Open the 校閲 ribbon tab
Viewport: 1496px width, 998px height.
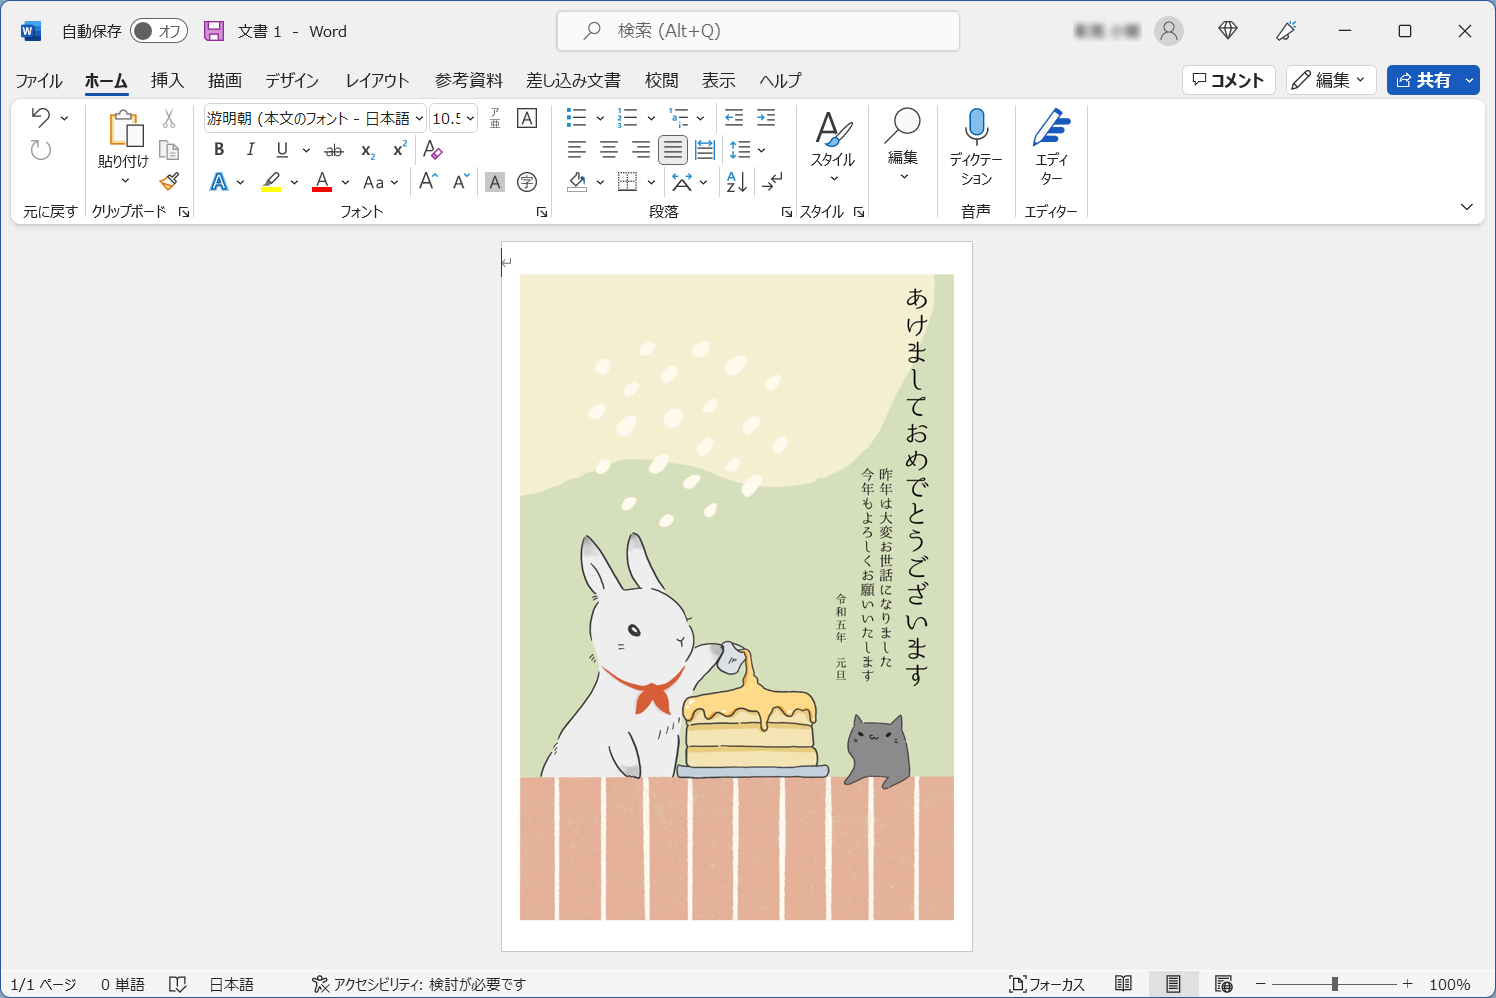coord(663,80)
